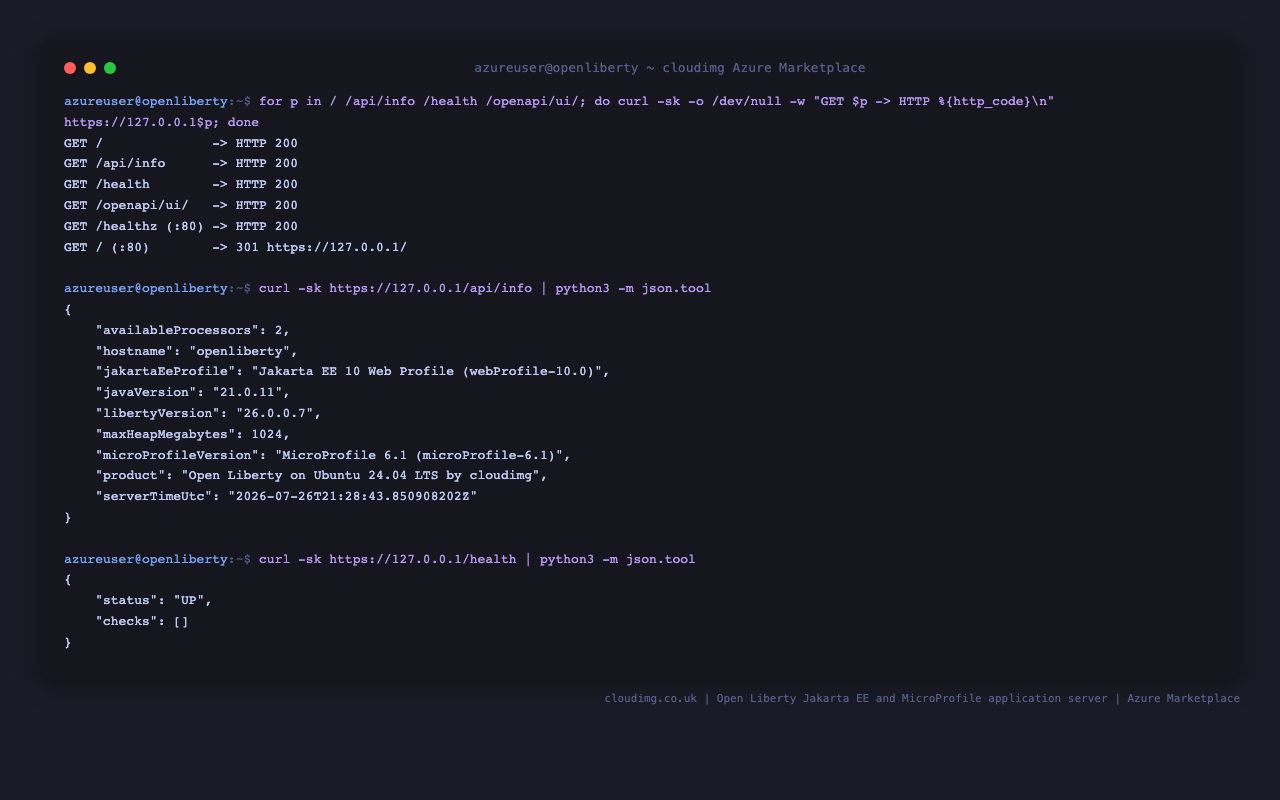Click the '"microProfileVersion"' JSON line
This screenshot has width=1280, height=800.
[333, 455]
